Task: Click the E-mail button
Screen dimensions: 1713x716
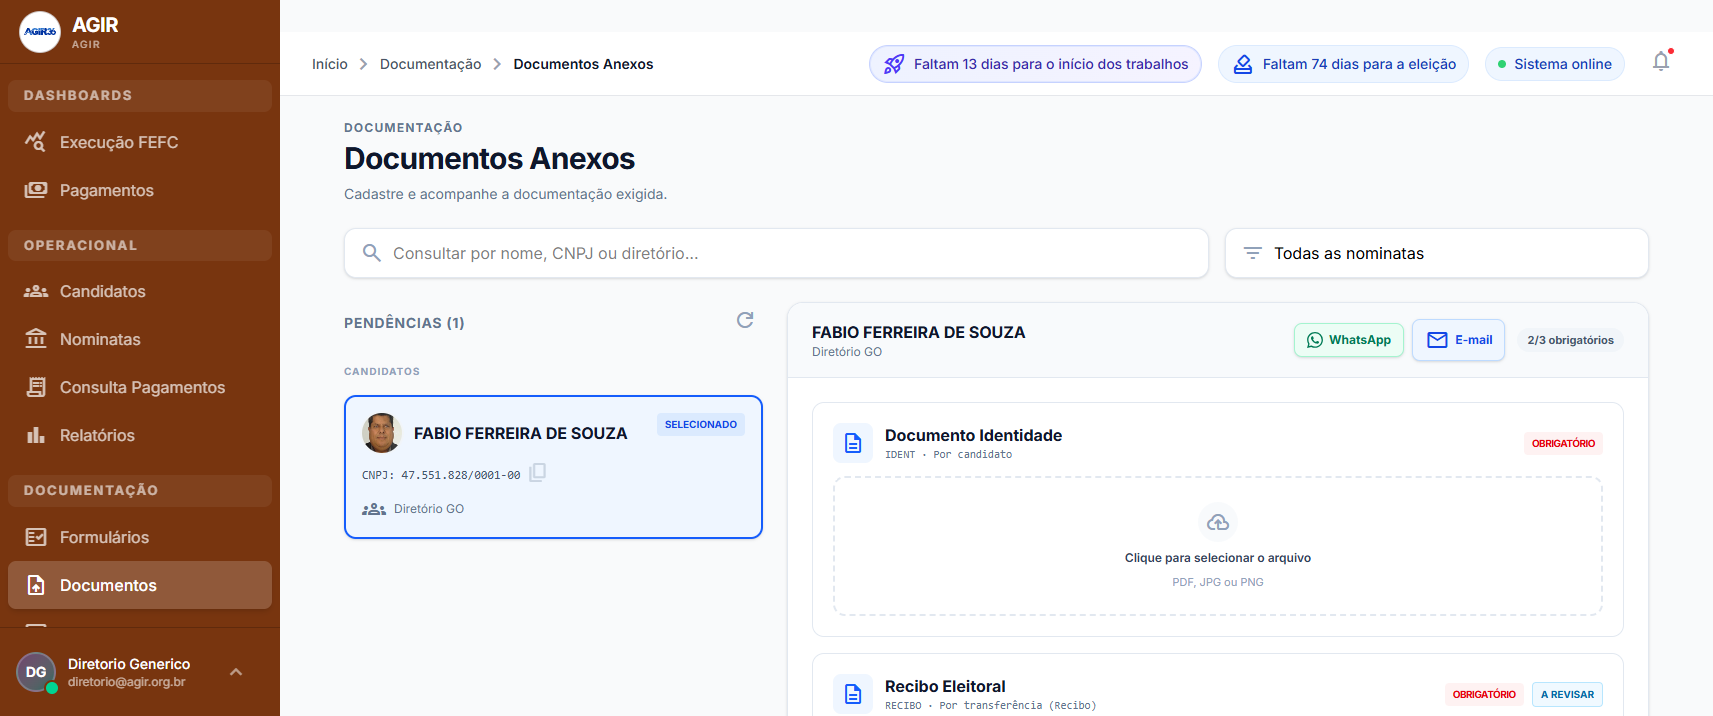Action: point(1458,340)
